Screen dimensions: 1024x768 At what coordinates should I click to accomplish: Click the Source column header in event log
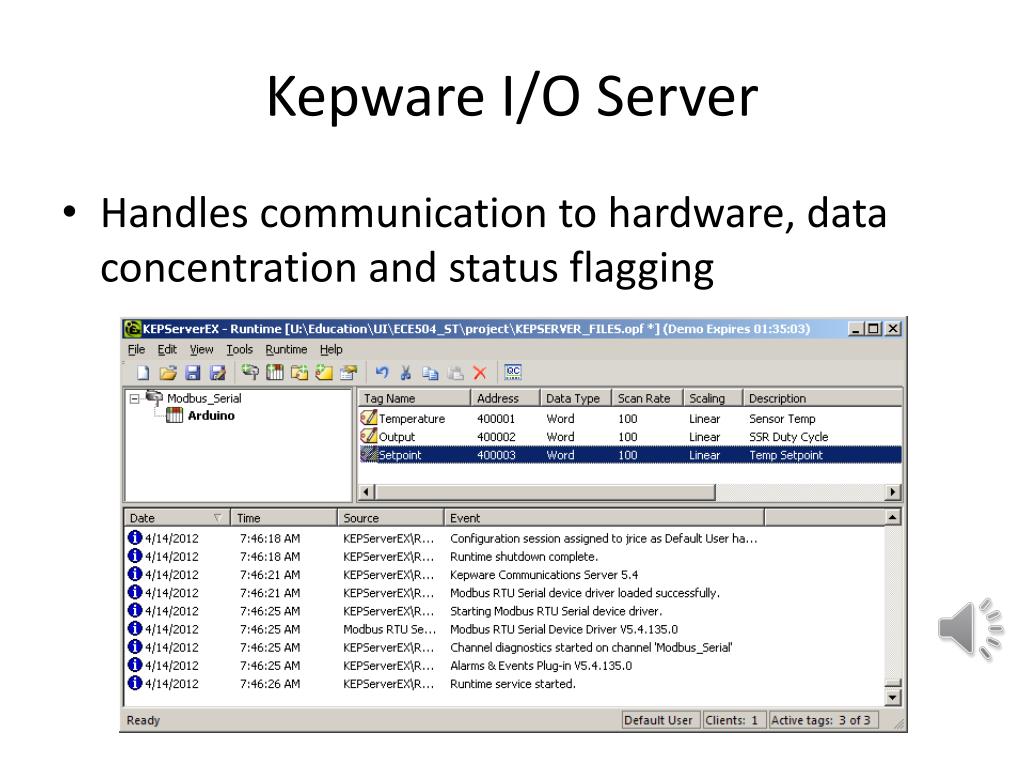tap(391, 518)
